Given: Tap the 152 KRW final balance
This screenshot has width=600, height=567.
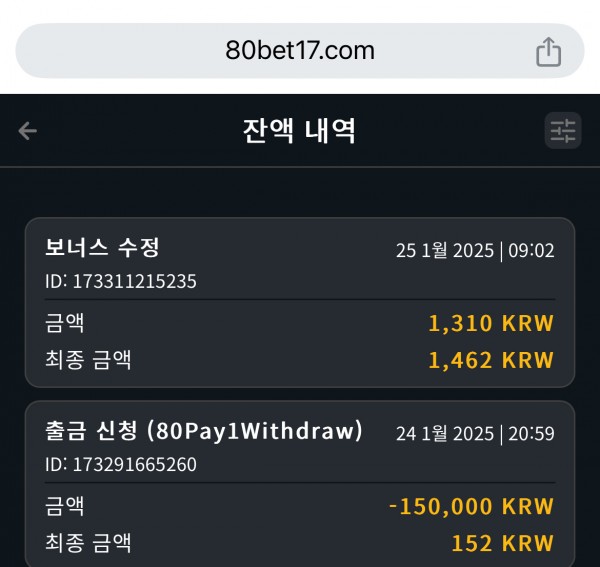Looking at the screenshot, I should pyautogui.click(x=502, y=543).
